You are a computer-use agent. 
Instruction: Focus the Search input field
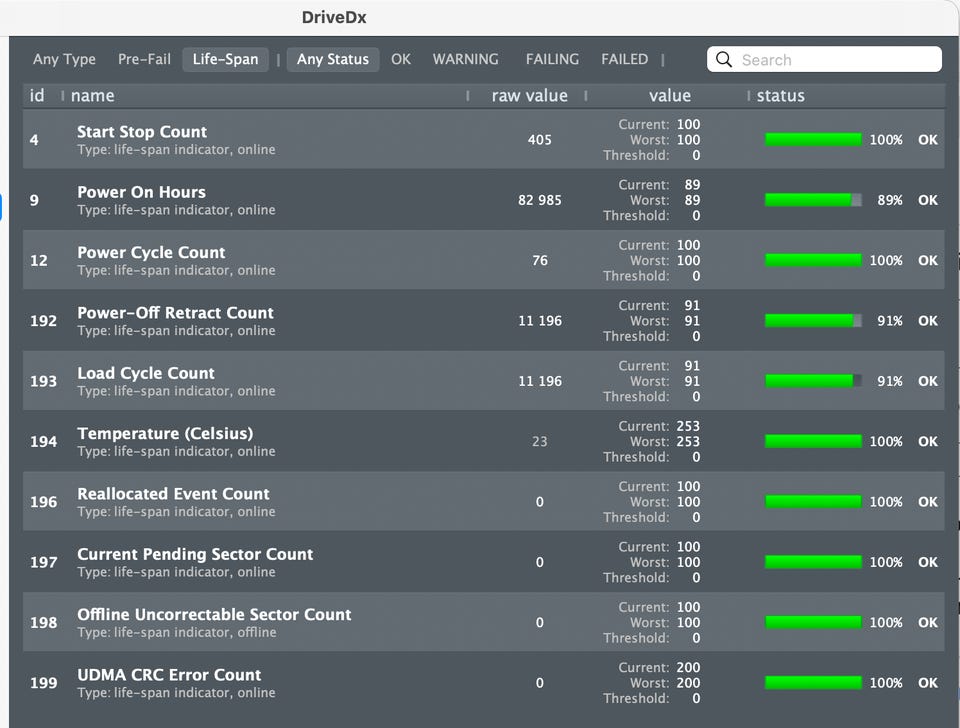(x=824, y=59)
